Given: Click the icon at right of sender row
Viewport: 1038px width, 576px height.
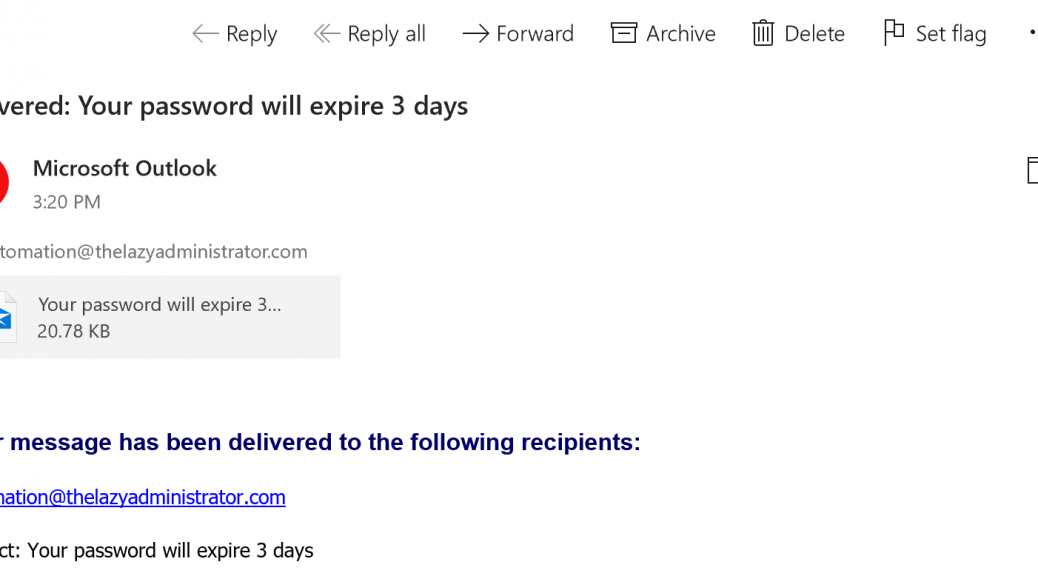Looking at the screenshot, I should [1033, 170].
